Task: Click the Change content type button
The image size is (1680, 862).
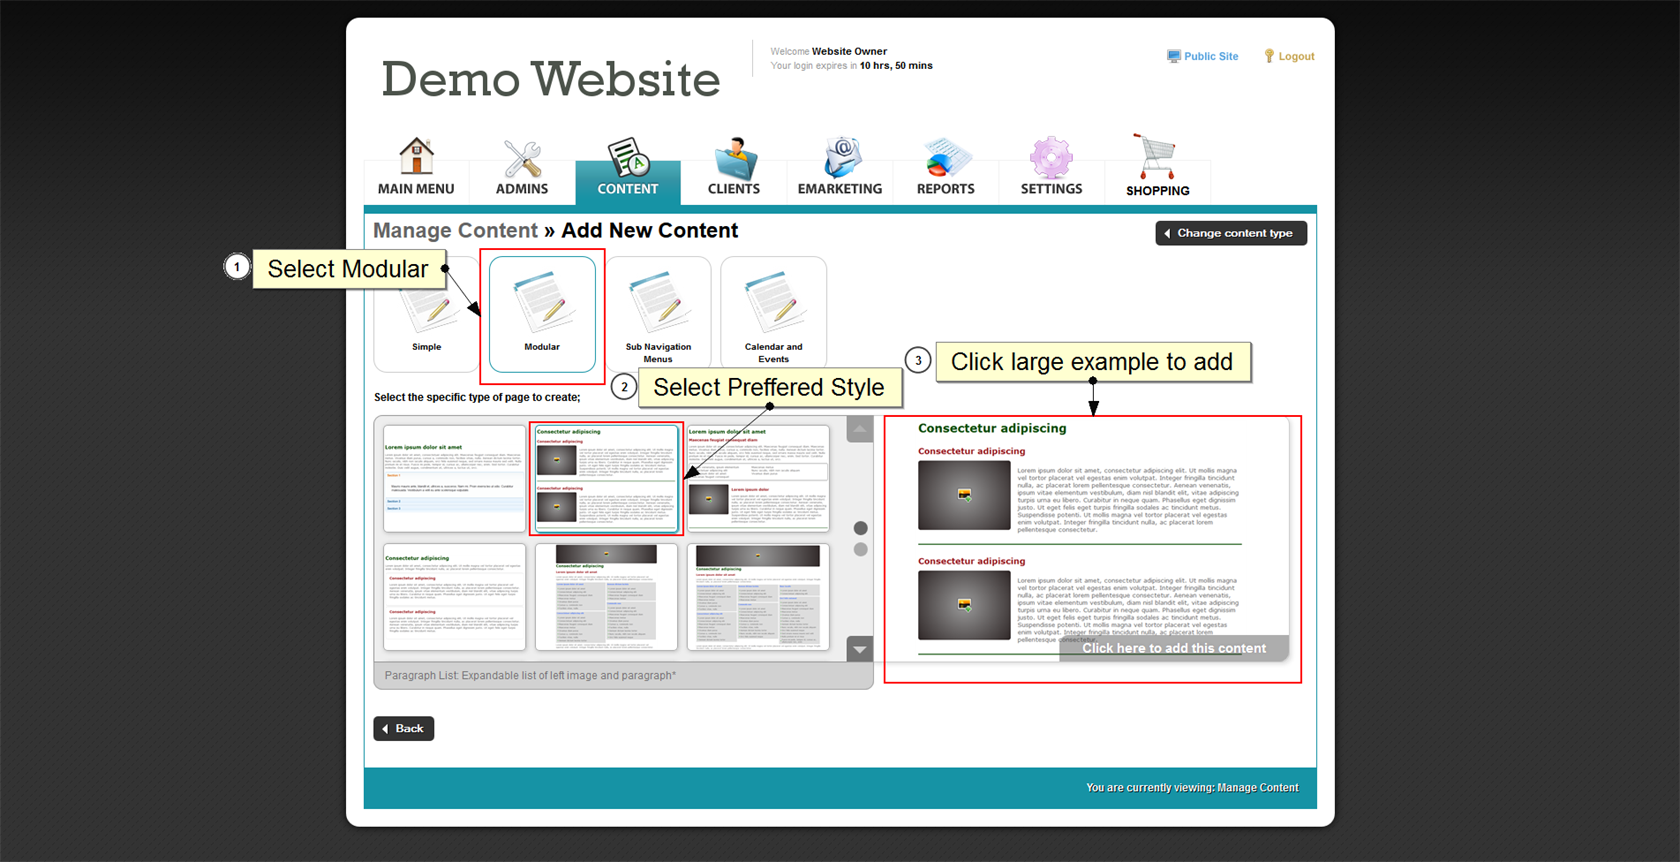Action: tap(1231, 233)
